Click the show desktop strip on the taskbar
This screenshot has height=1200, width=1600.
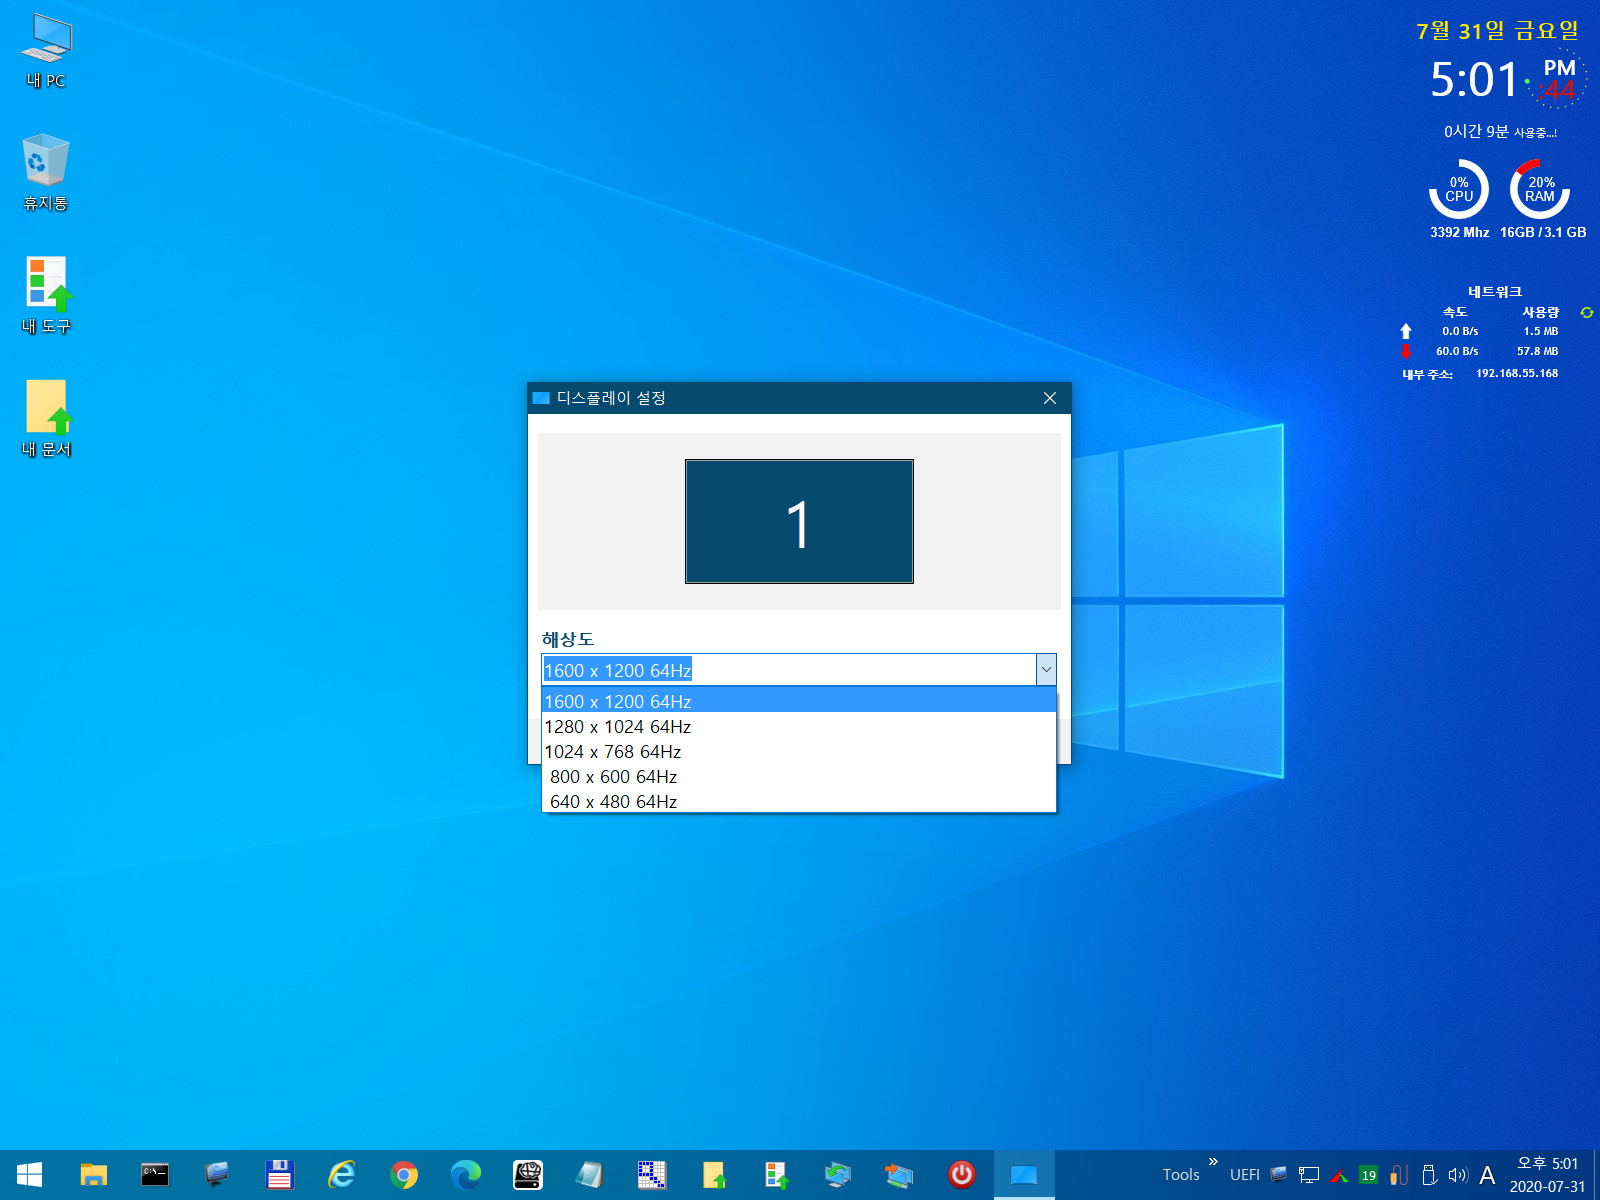[1596, 1175]
